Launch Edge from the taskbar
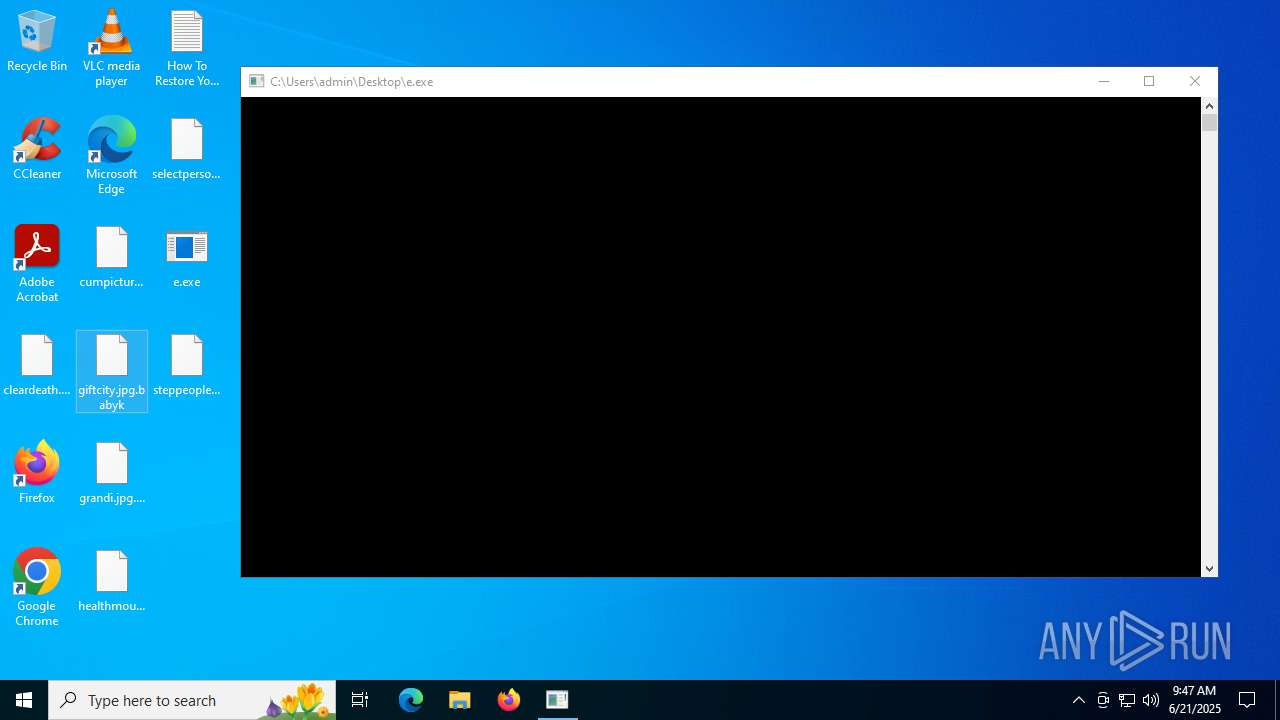Screen dimensions: 1280x720 [x=411, y=700]
